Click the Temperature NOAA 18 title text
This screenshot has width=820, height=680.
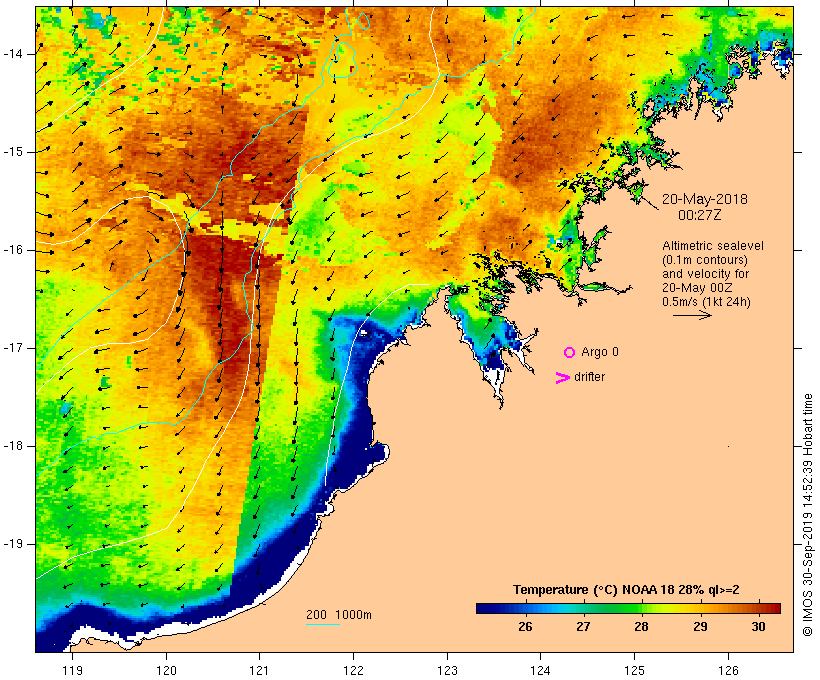(626, 590)
